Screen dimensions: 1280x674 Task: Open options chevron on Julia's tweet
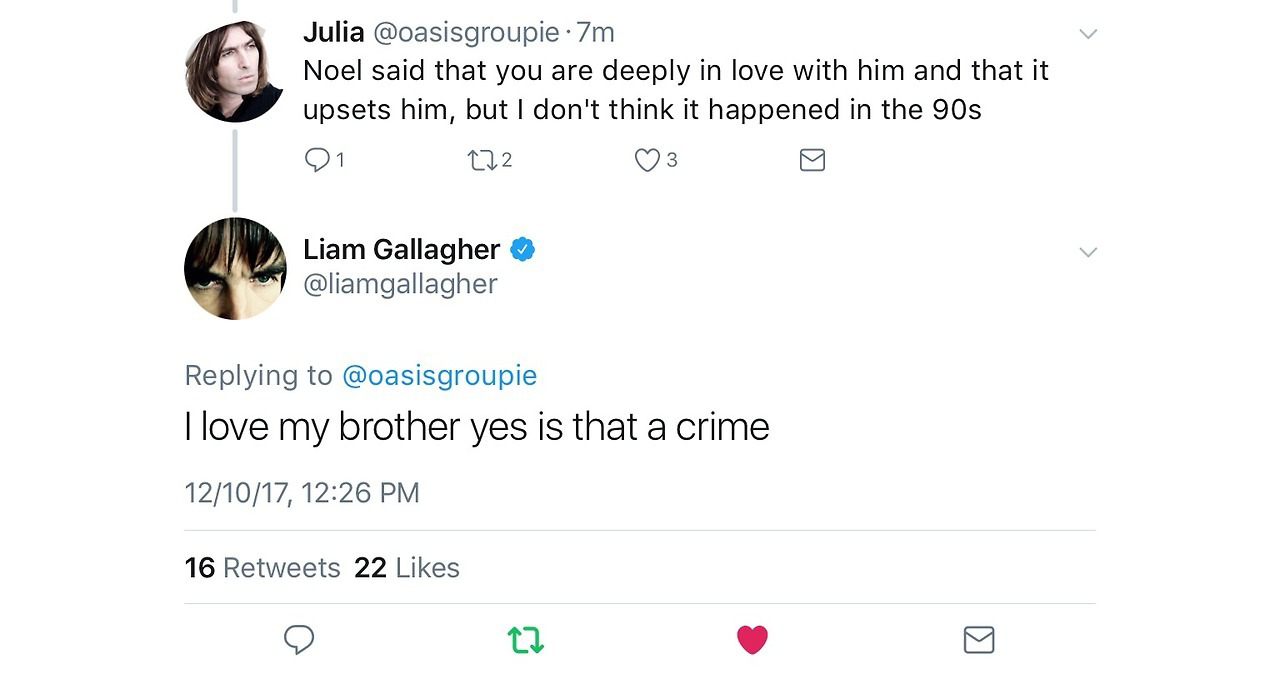1088,34
